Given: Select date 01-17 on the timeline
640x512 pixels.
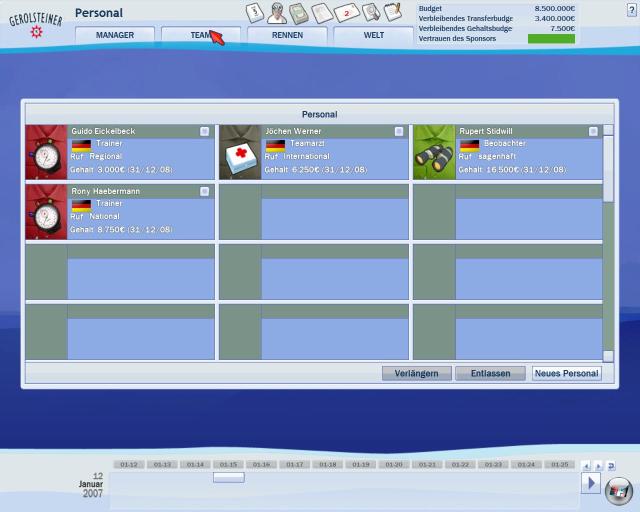Looking at the screenshot, I should [x=294, y=465].
